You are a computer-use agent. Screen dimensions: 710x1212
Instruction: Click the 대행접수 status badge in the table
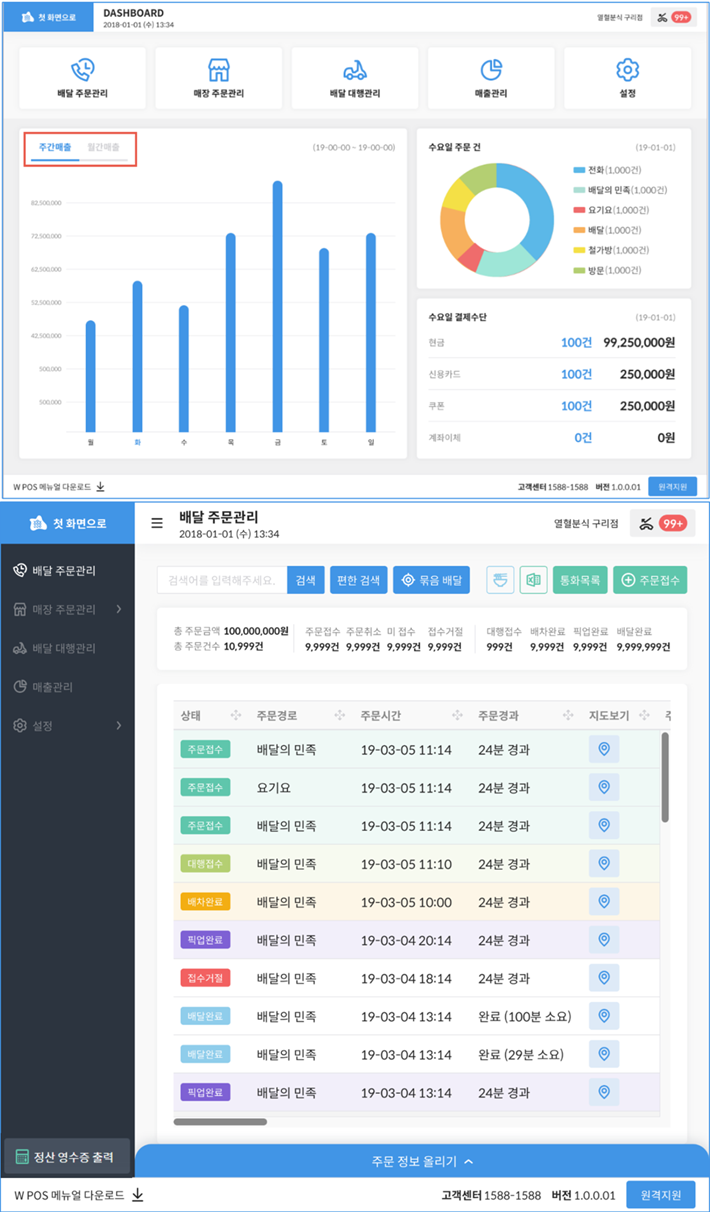click(x=205, y=864)
